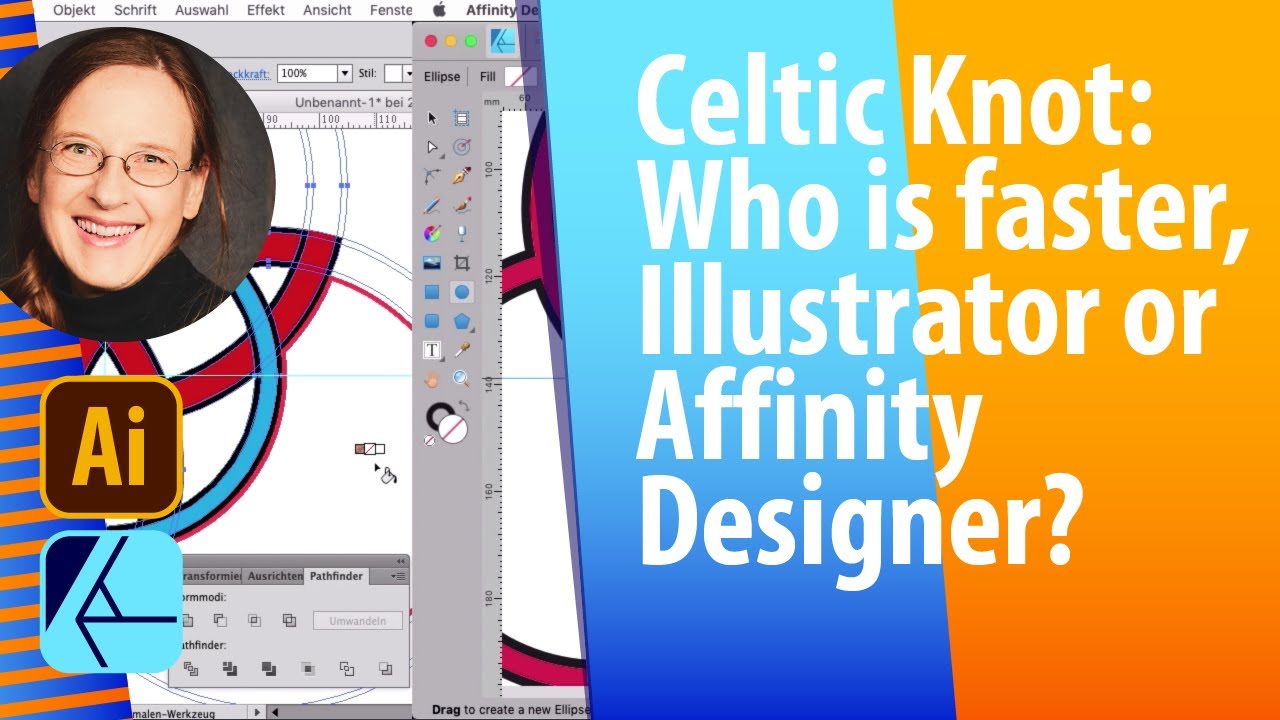Collapse the Pathfinder panel double arrows
Viewport: 1280px width, 720px height.
402,561
